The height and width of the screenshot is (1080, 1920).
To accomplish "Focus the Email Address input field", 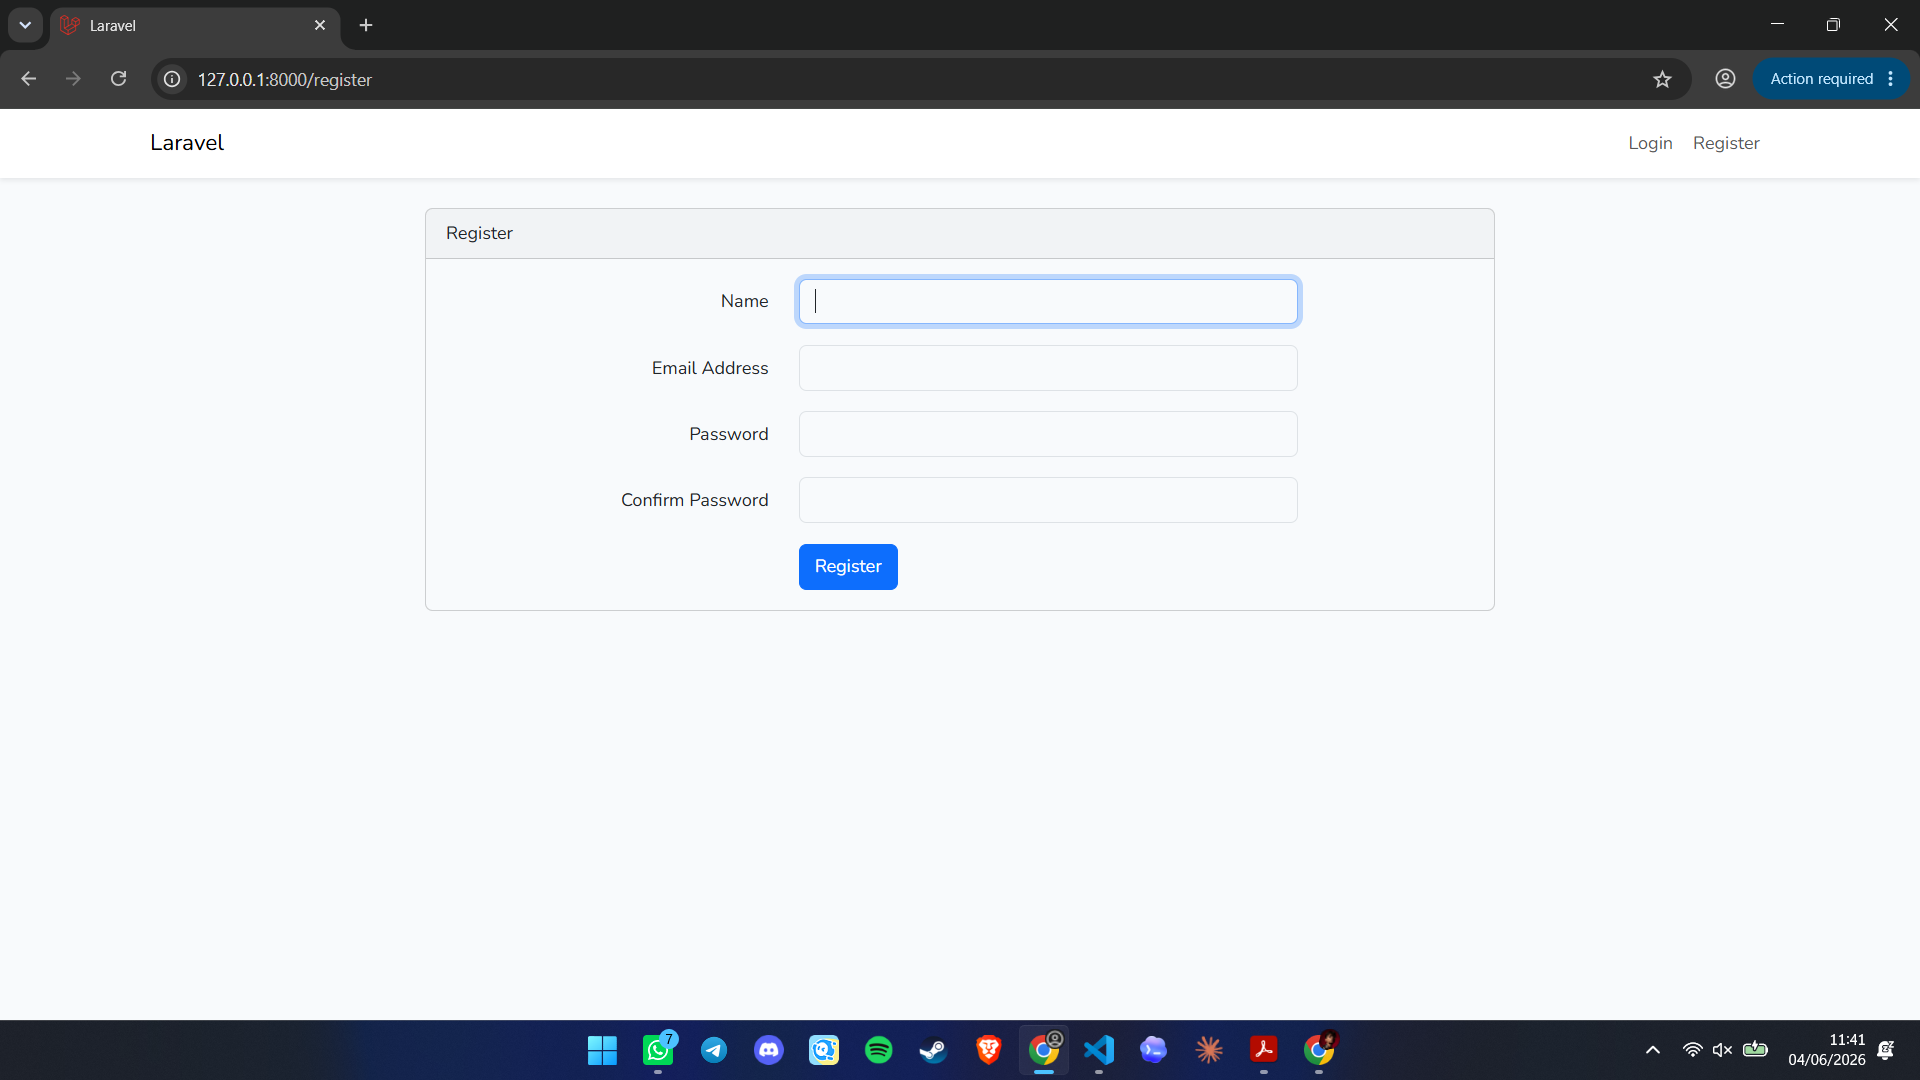I will (x=1048, y=368).
